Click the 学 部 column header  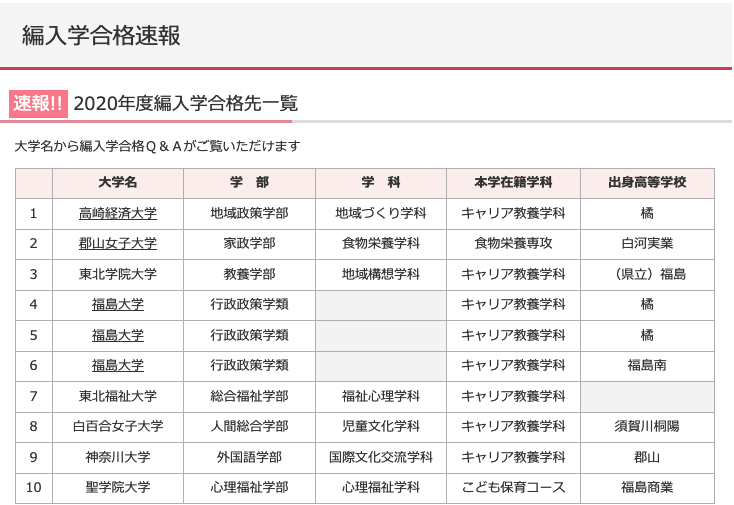click(249, 183)
